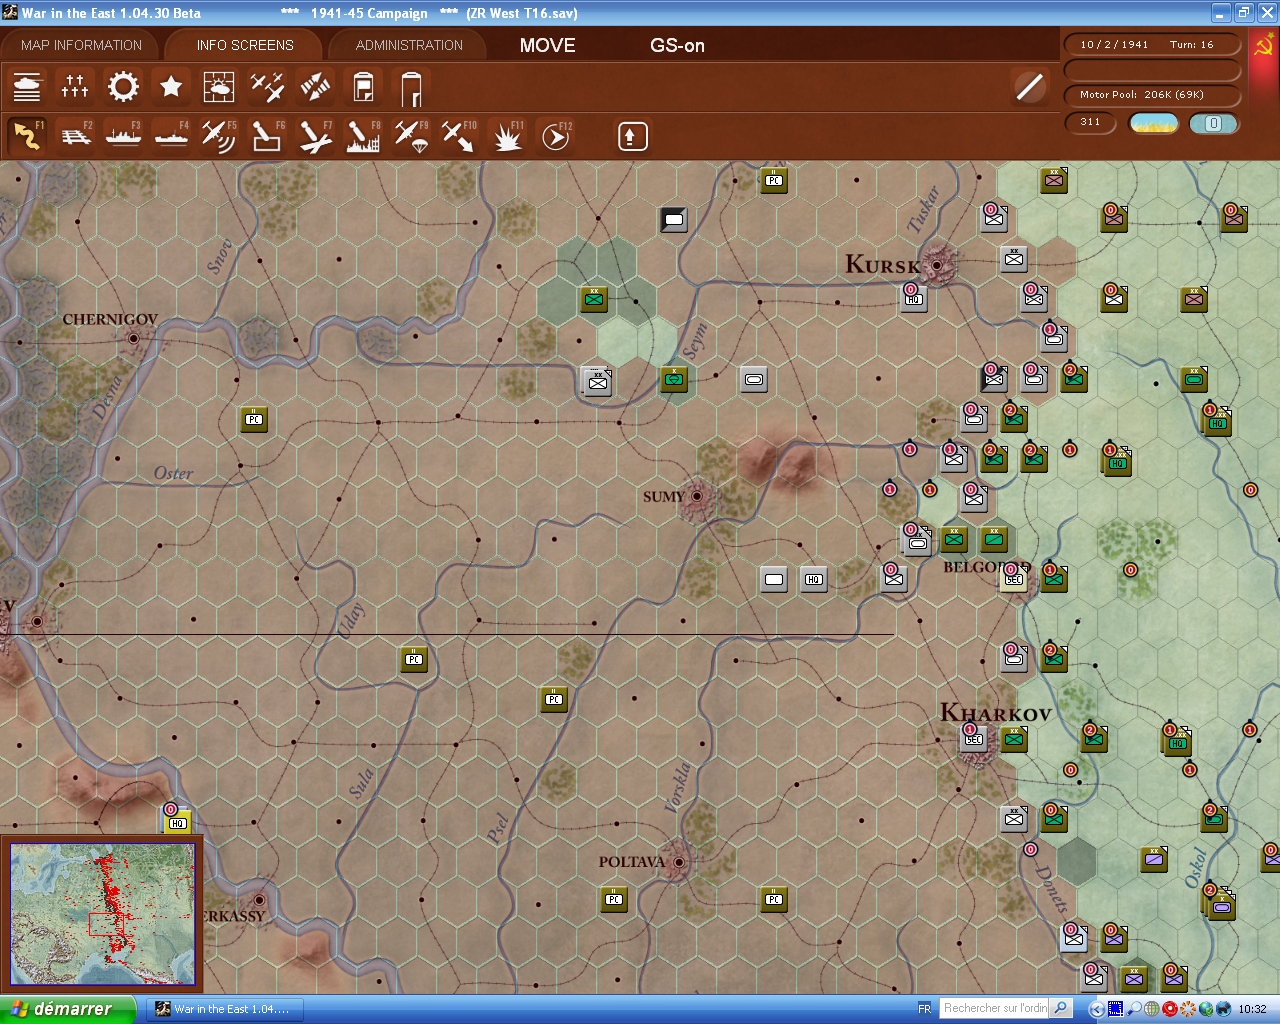Select the Kharkov city hex
The image size is (1280, 1024).
tap(977, 745)
